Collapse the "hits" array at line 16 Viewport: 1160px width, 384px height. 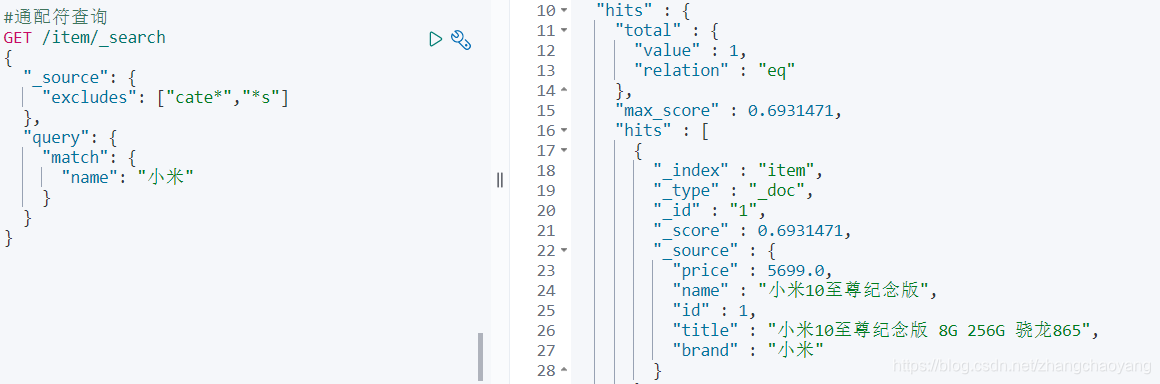click(564, 131)
